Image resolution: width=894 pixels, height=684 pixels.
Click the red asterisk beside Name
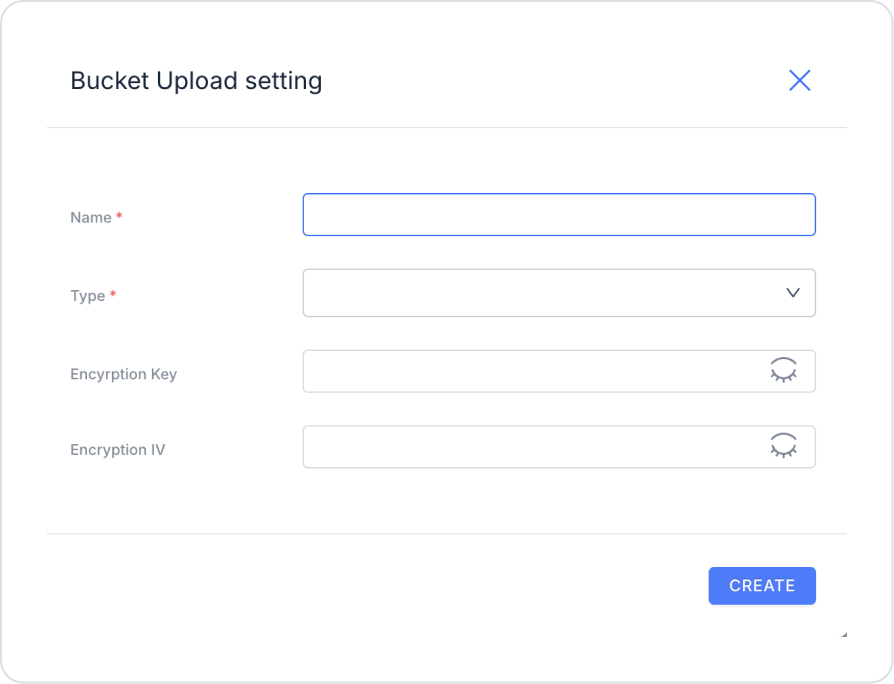coord(119,215)
